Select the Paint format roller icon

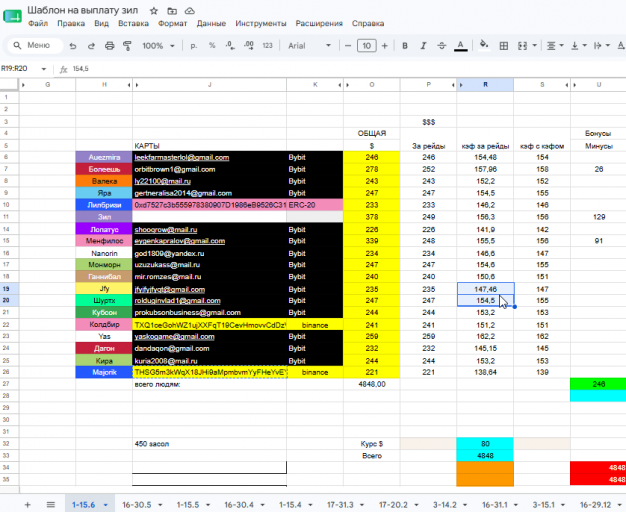(127, 46)
